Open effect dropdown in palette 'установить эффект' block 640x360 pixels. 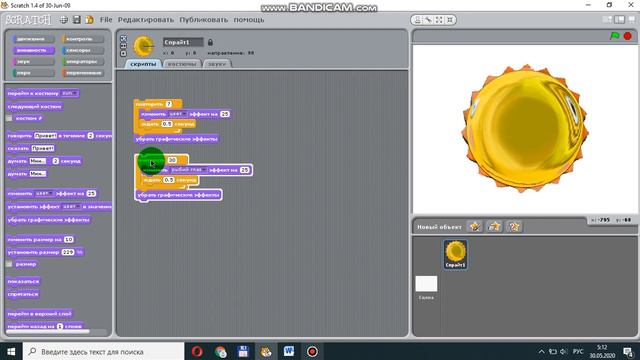coord(72,207)
